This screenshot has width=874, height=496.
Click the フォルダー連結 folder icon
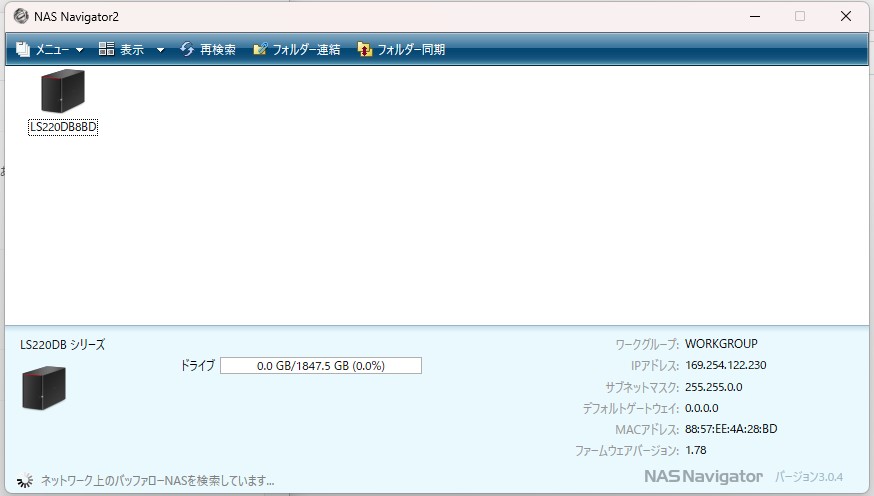pos(260,49)
